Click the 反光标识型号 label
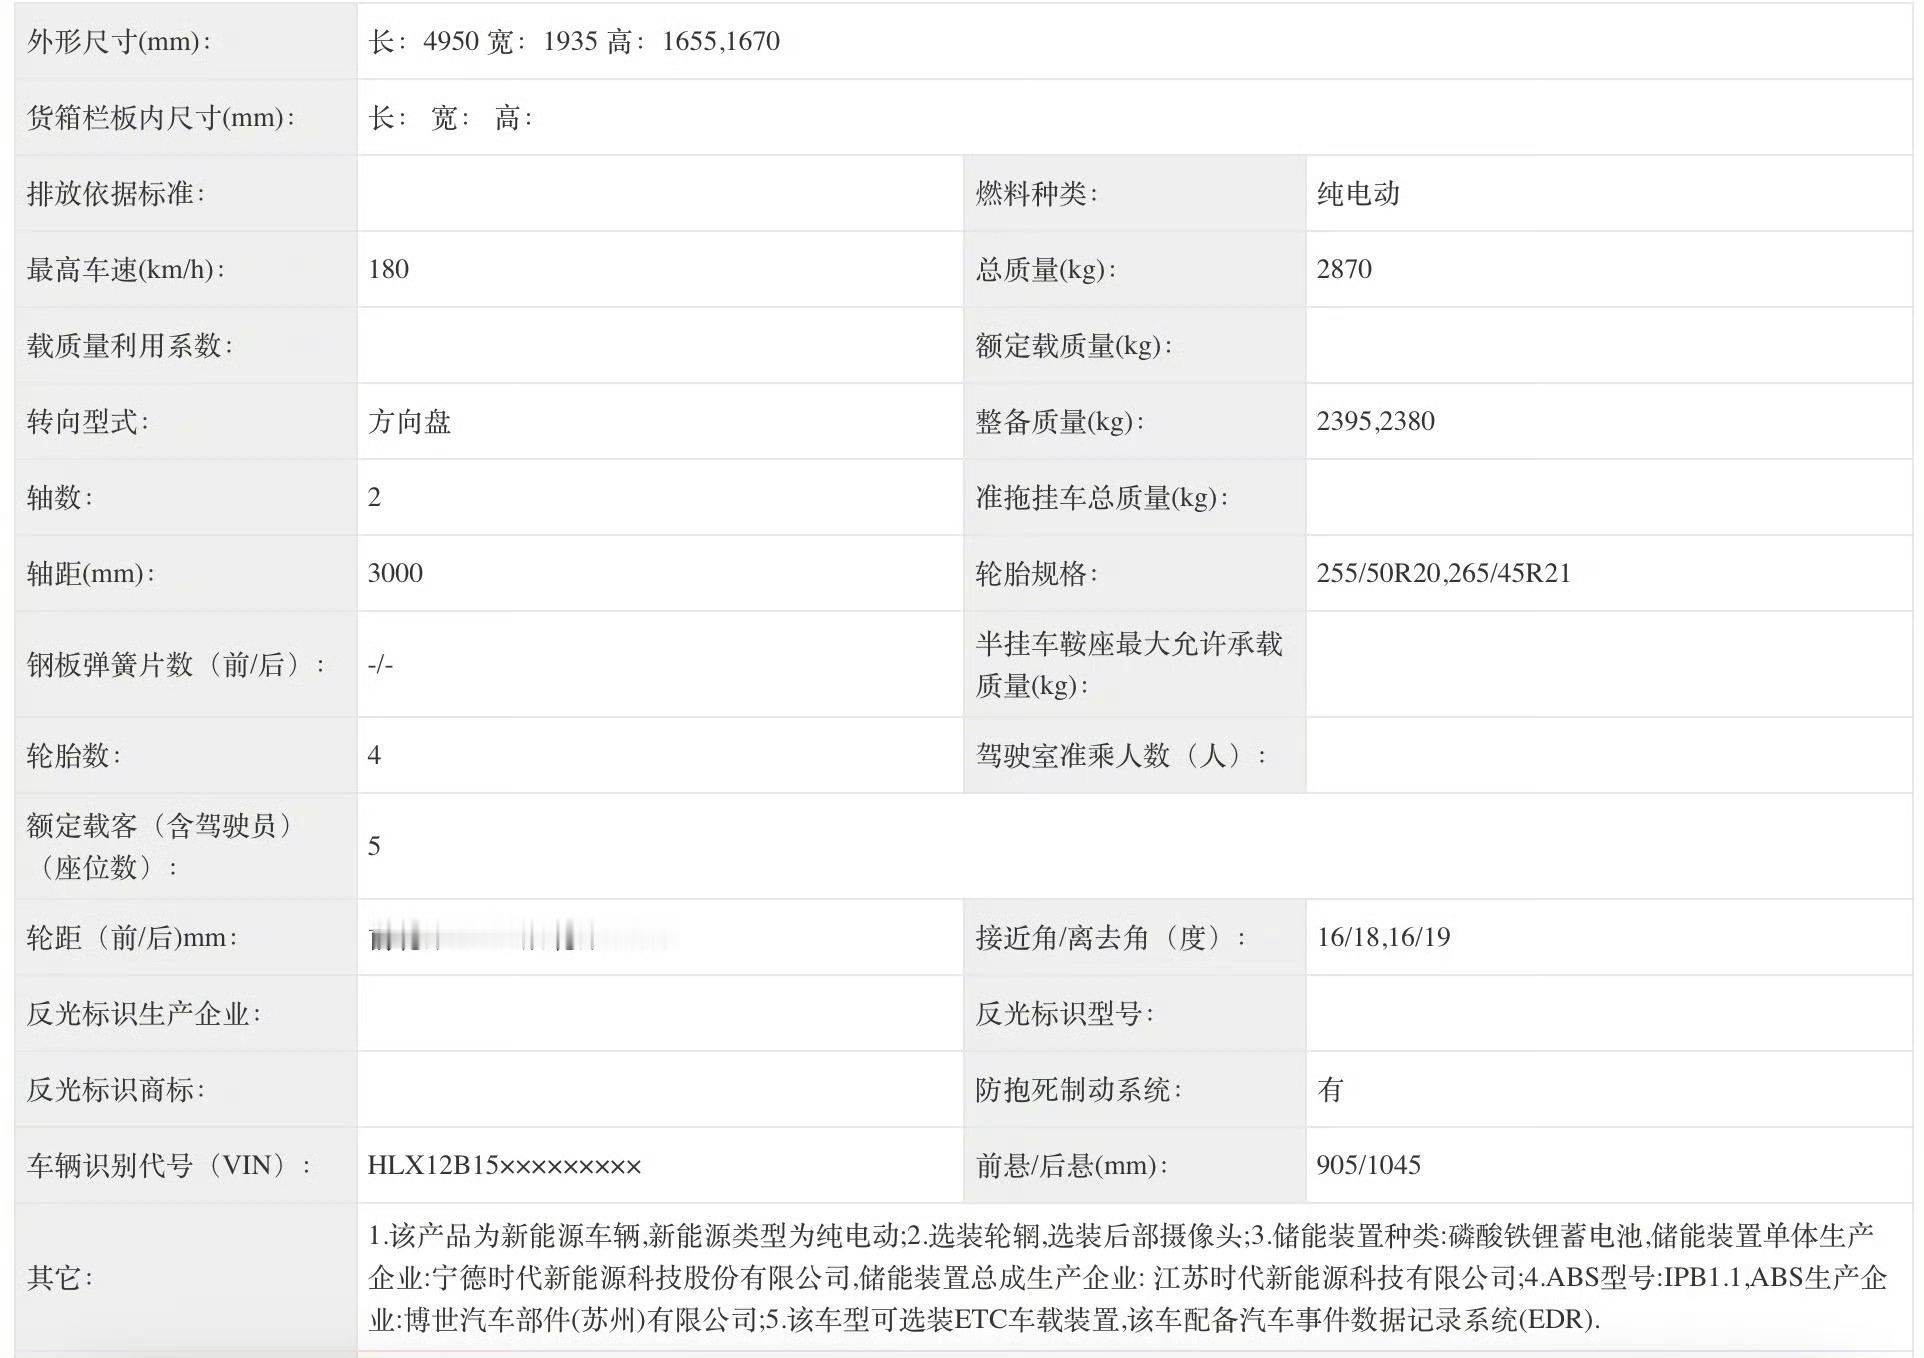The width and height of the screenshot is (1924, 1358). coord(1065,1014)
